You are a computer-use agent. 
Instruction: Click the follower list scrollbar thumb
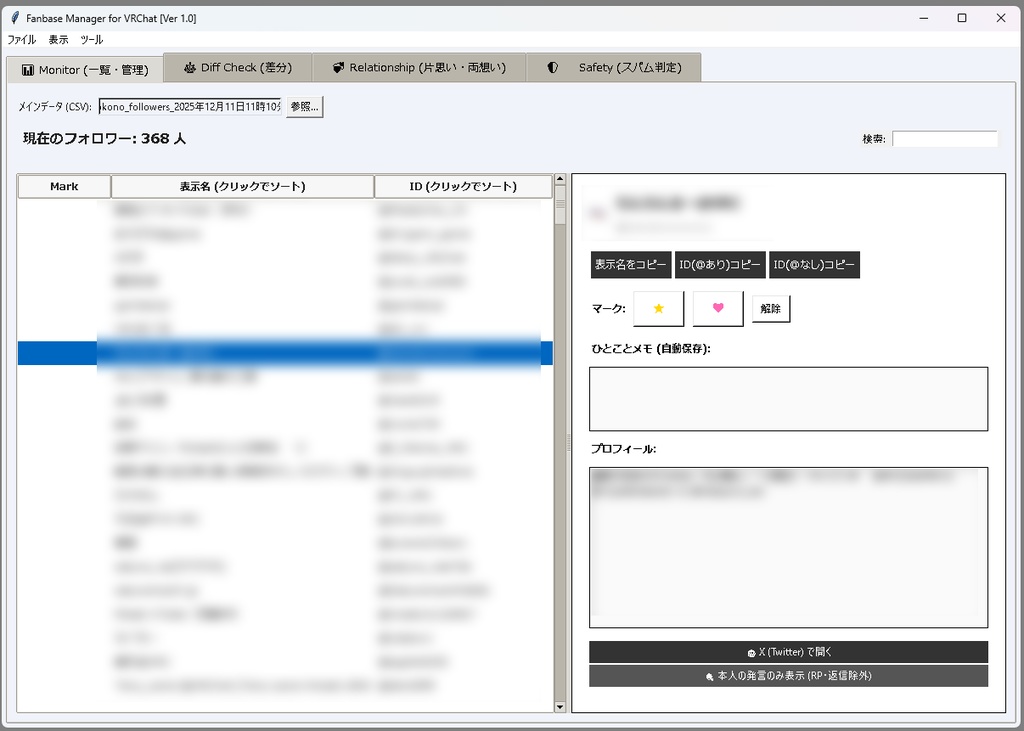tap(560, 205)
